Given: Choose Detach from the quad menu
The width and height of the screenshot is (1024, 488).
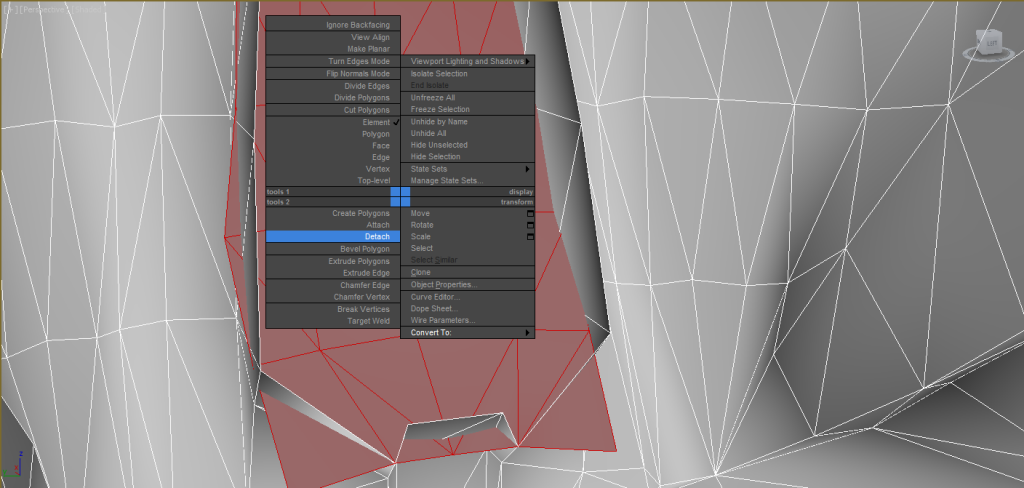Looking at the screenshot, I should (x=333, y=236).
